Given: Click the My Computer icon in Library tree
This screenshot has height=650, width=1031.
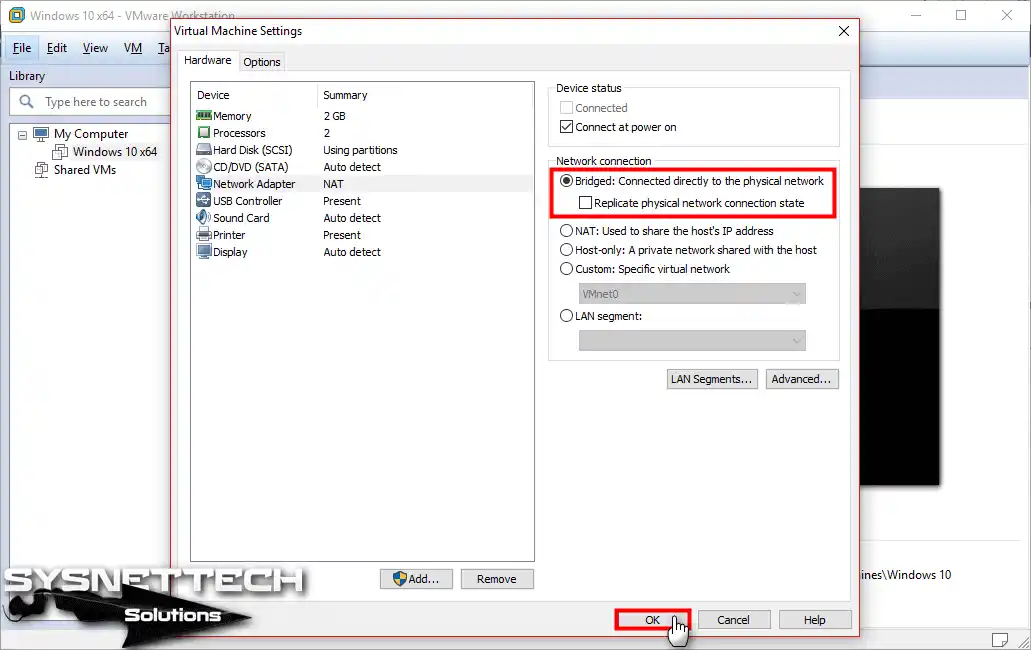Looking at the screenshot, I should point(41,134).
